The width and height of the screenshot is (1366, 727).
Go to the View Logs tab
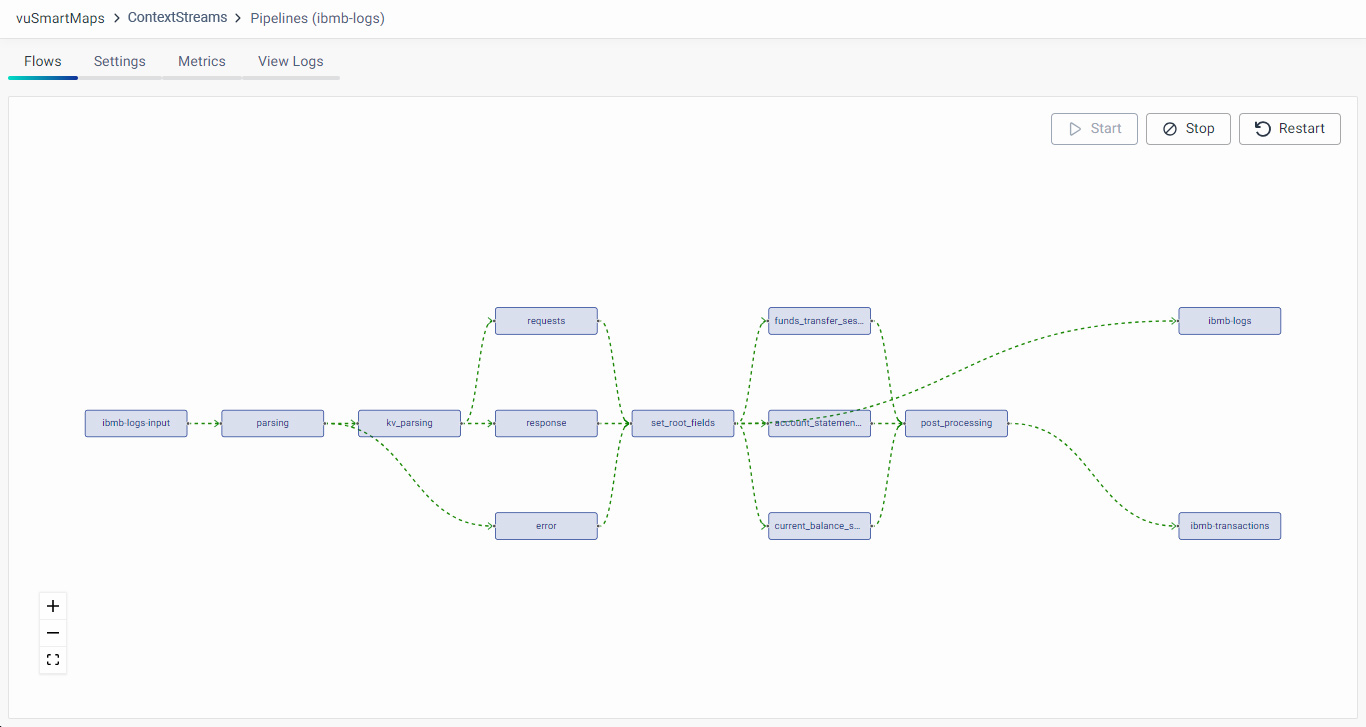click(291, 61)
